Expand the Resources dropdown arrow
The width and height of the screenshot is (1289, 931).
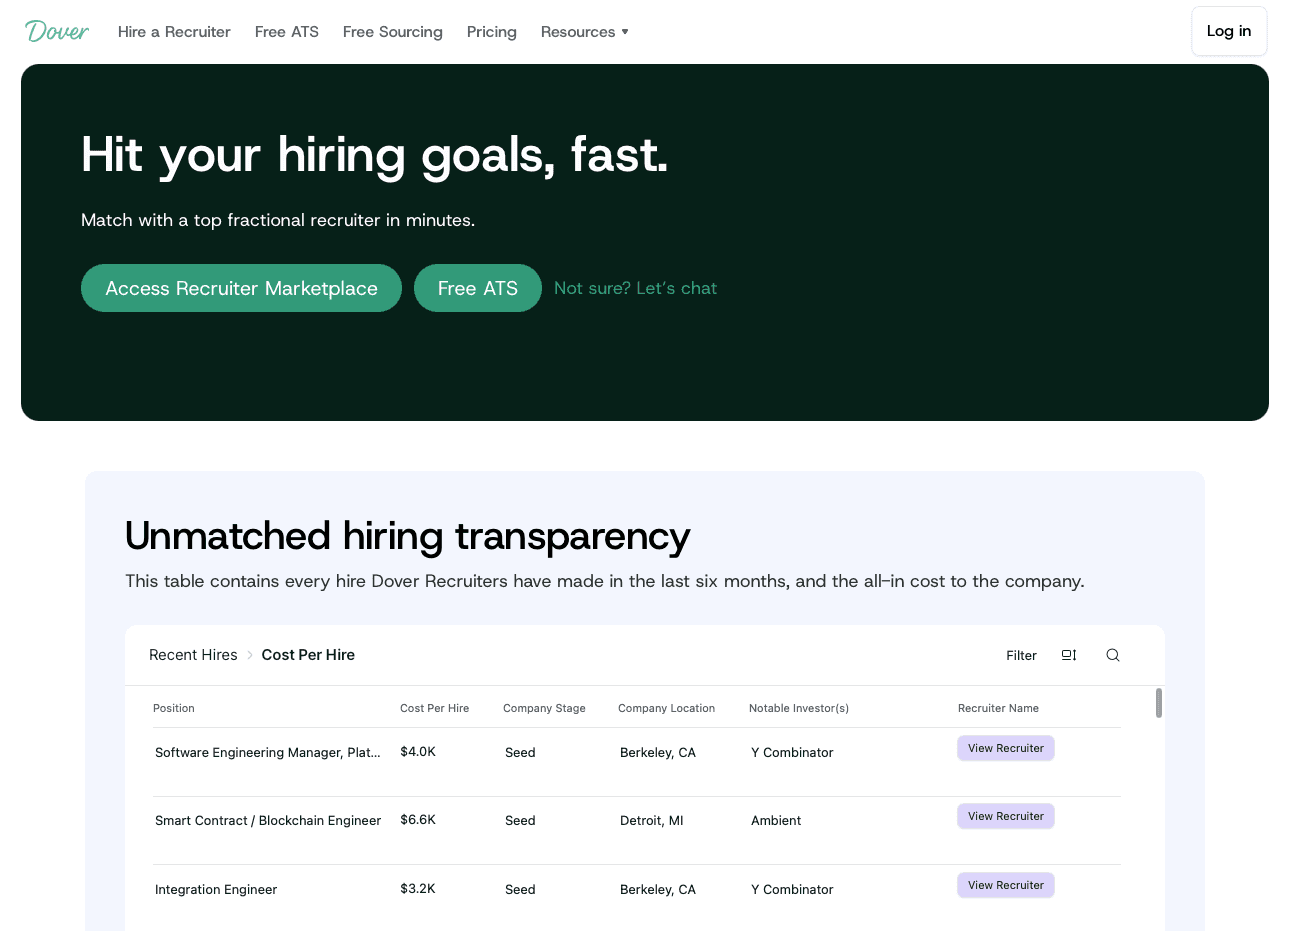625,32
